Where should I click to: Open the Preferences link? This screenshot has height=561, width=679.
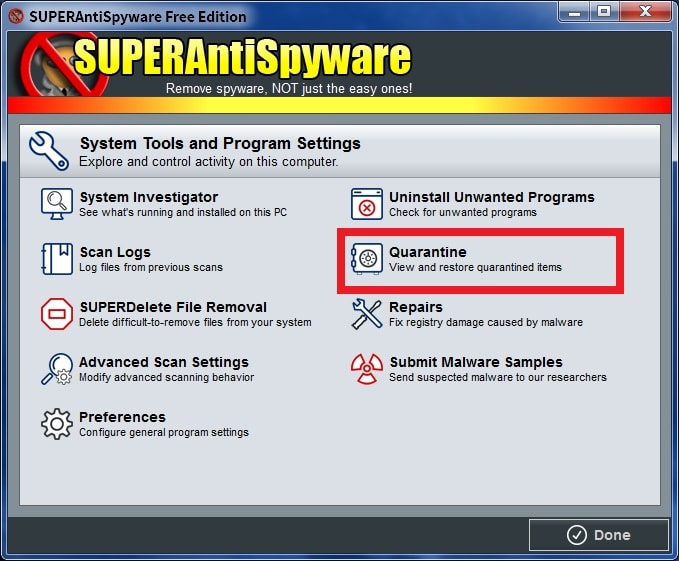122,417
